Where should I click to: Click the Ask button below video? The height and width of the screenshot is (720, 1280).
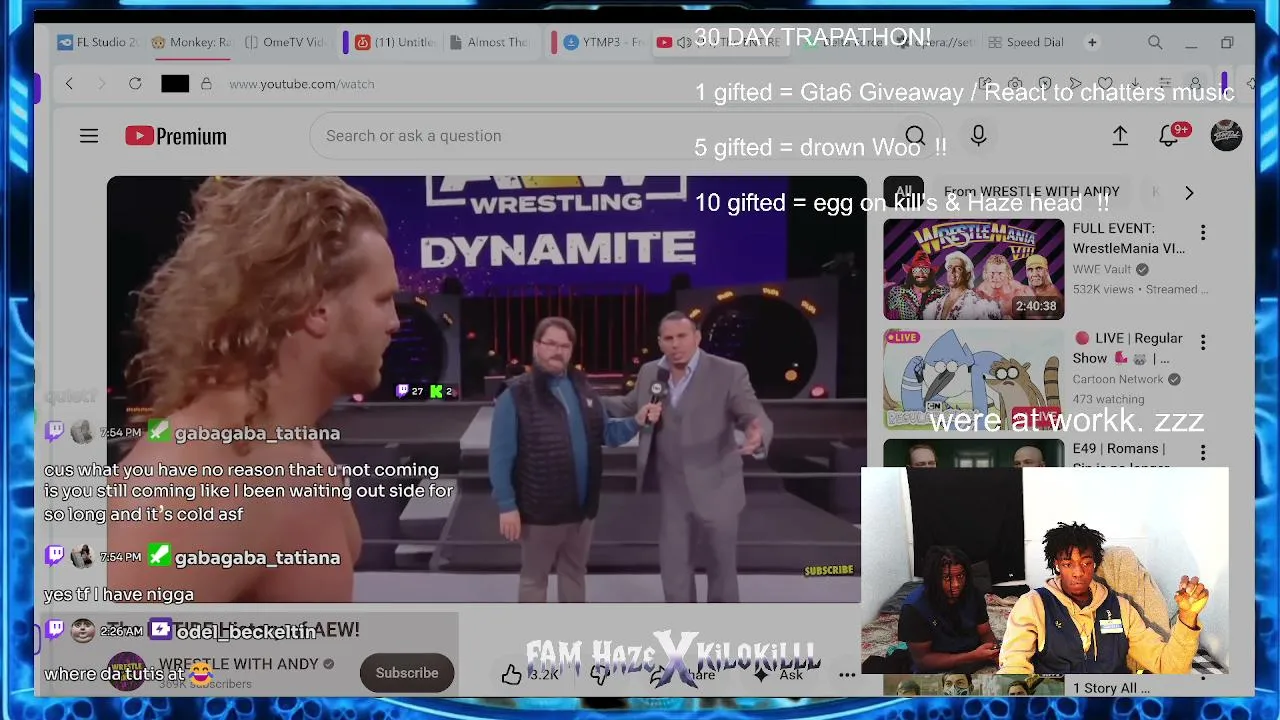coord(778,675)
